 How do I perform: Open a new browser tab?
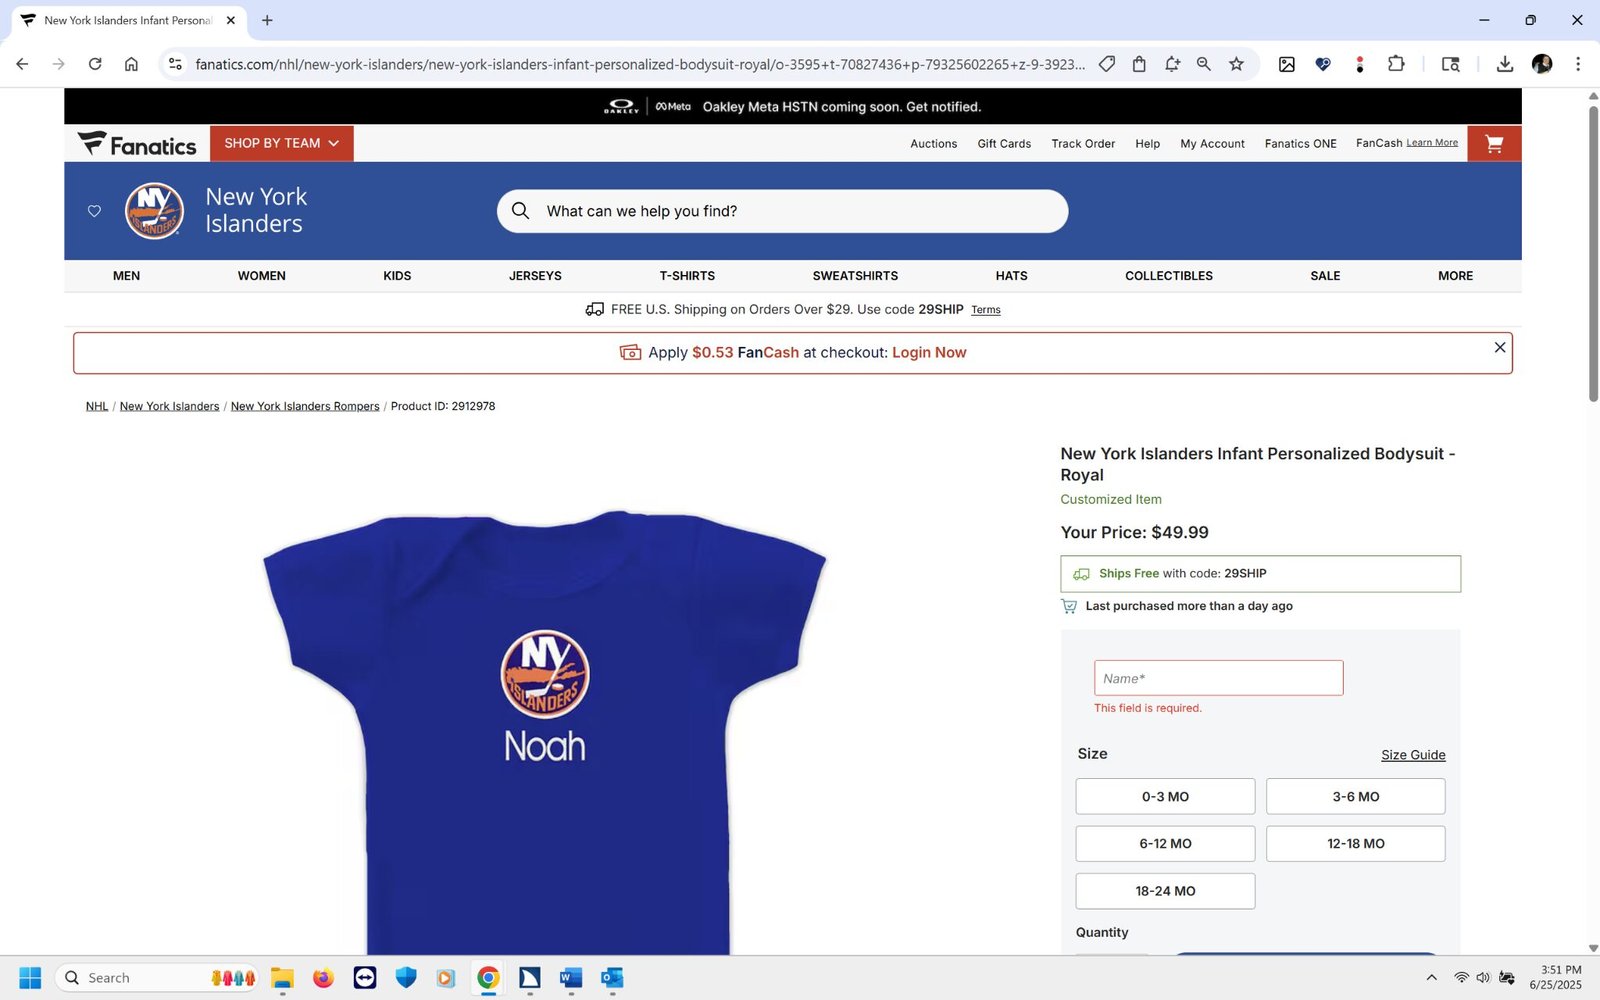(267, 20)
